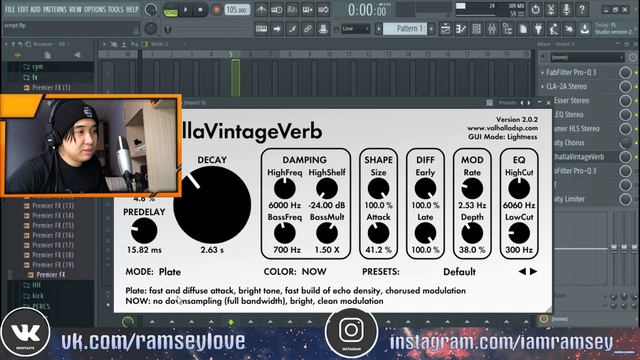The height and width of the screenshot is (360, 640).
Task: Click the main volume knob
Action: (x=151, y=9)
